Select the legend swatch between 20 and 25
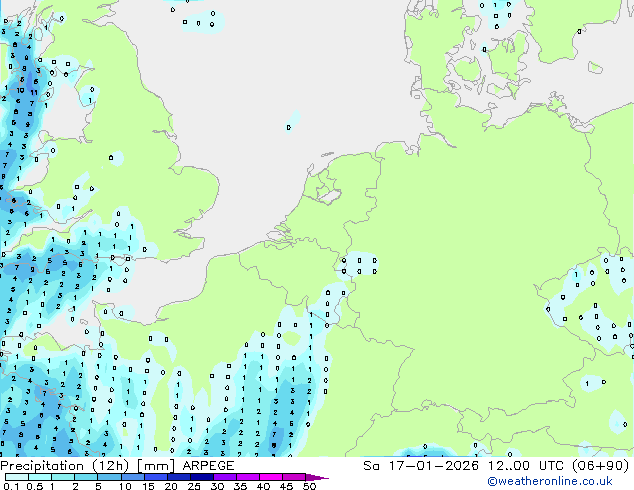The width and height of the screenshot is (634, 490). pyautogui.click(x=178, y=477)
